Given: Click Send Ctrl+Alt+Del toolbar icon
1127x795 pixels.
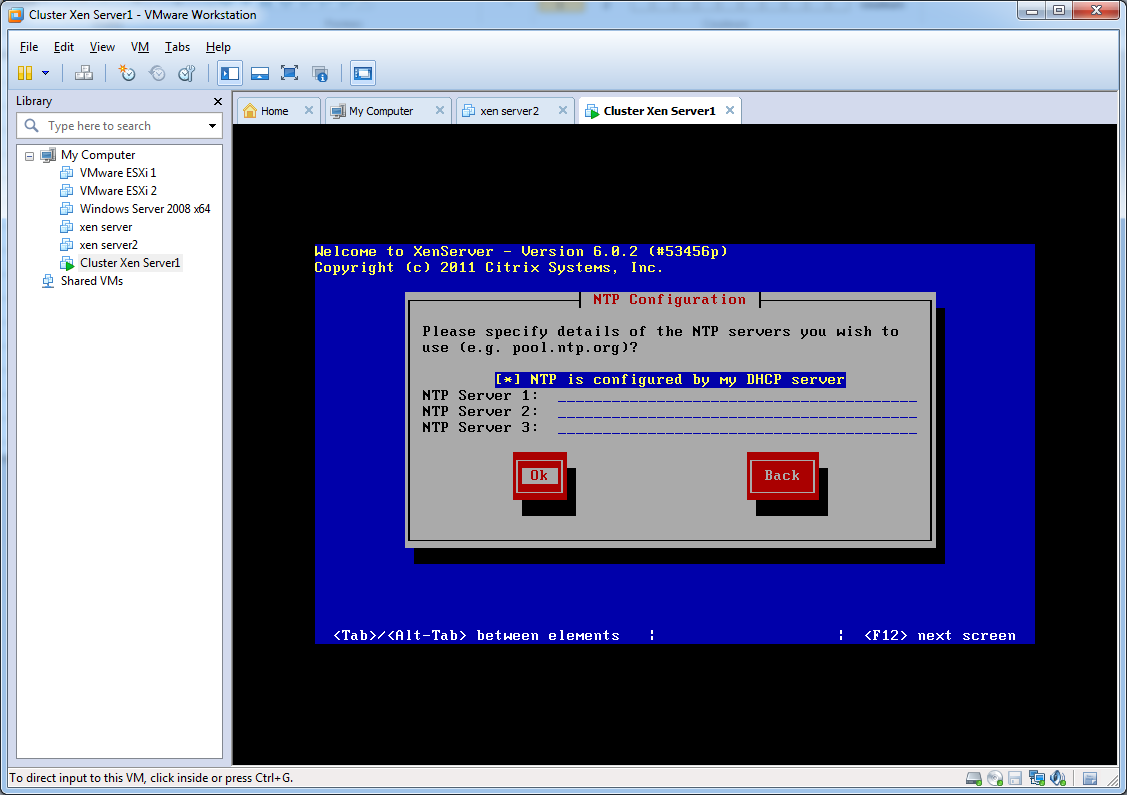Looking at the screenshot, I should tap(84, 73).
